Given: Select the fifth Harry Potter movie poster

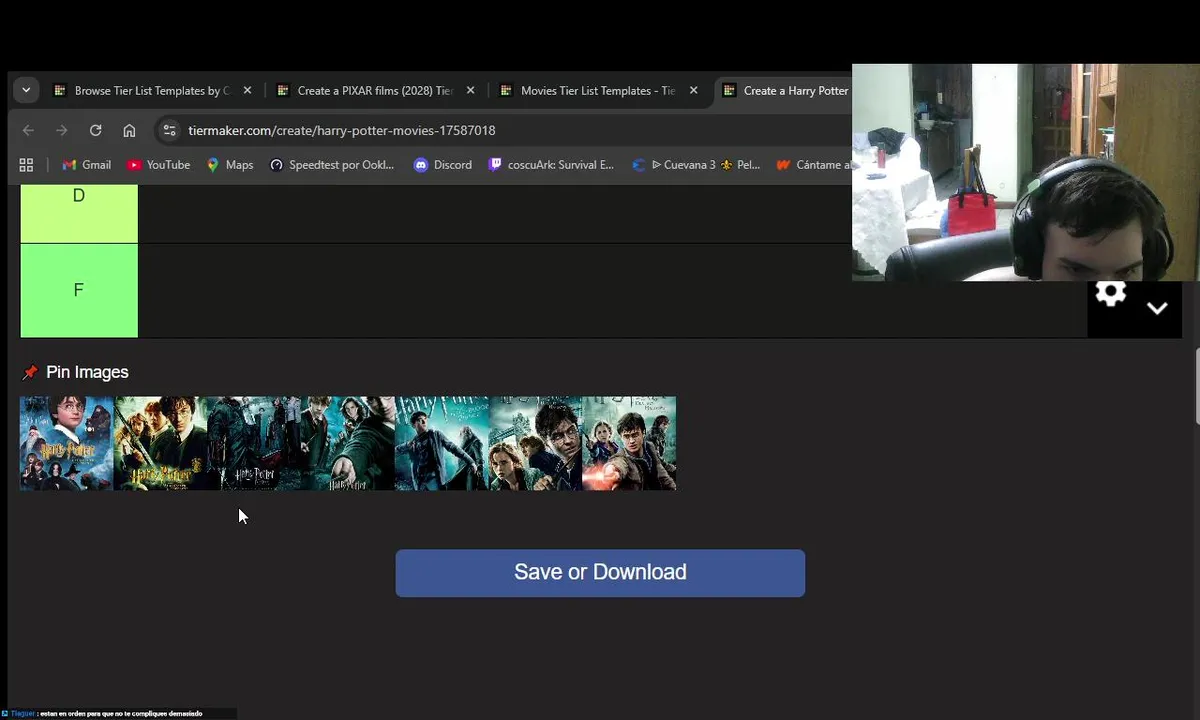Looking at the screenshot, I should pyautogui.click(x=442, y=443).
